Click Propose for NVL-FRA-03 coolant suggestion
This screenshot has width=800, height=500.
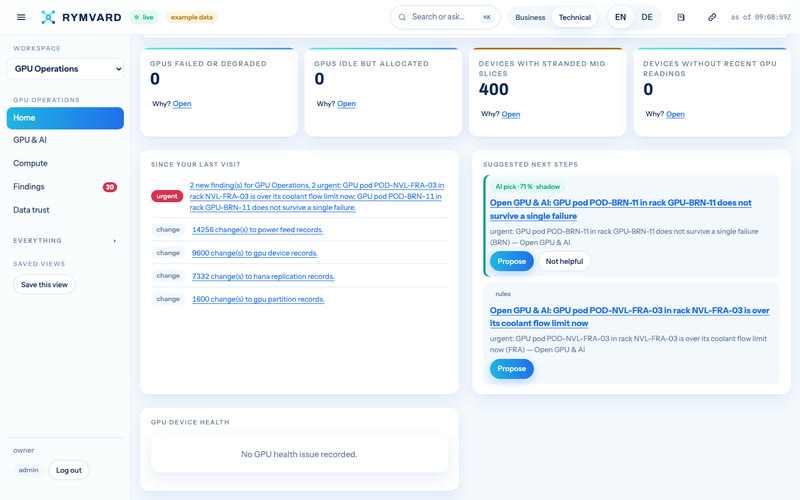pyautogui.click(x=512, y=369)
